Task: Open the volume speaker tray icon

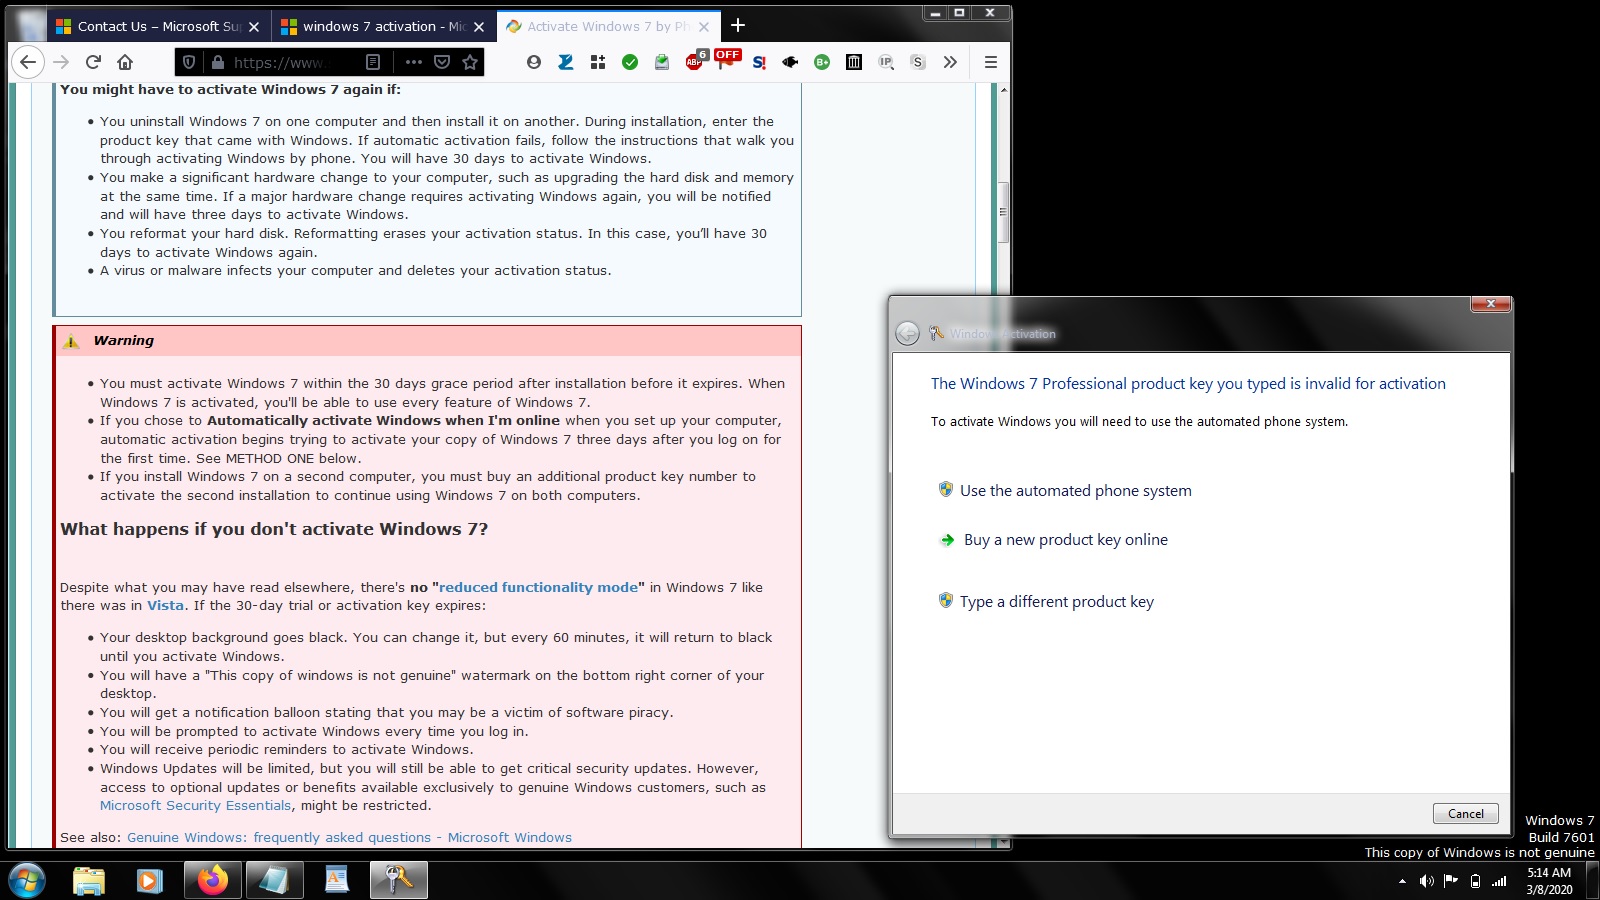Action: 1426,881
